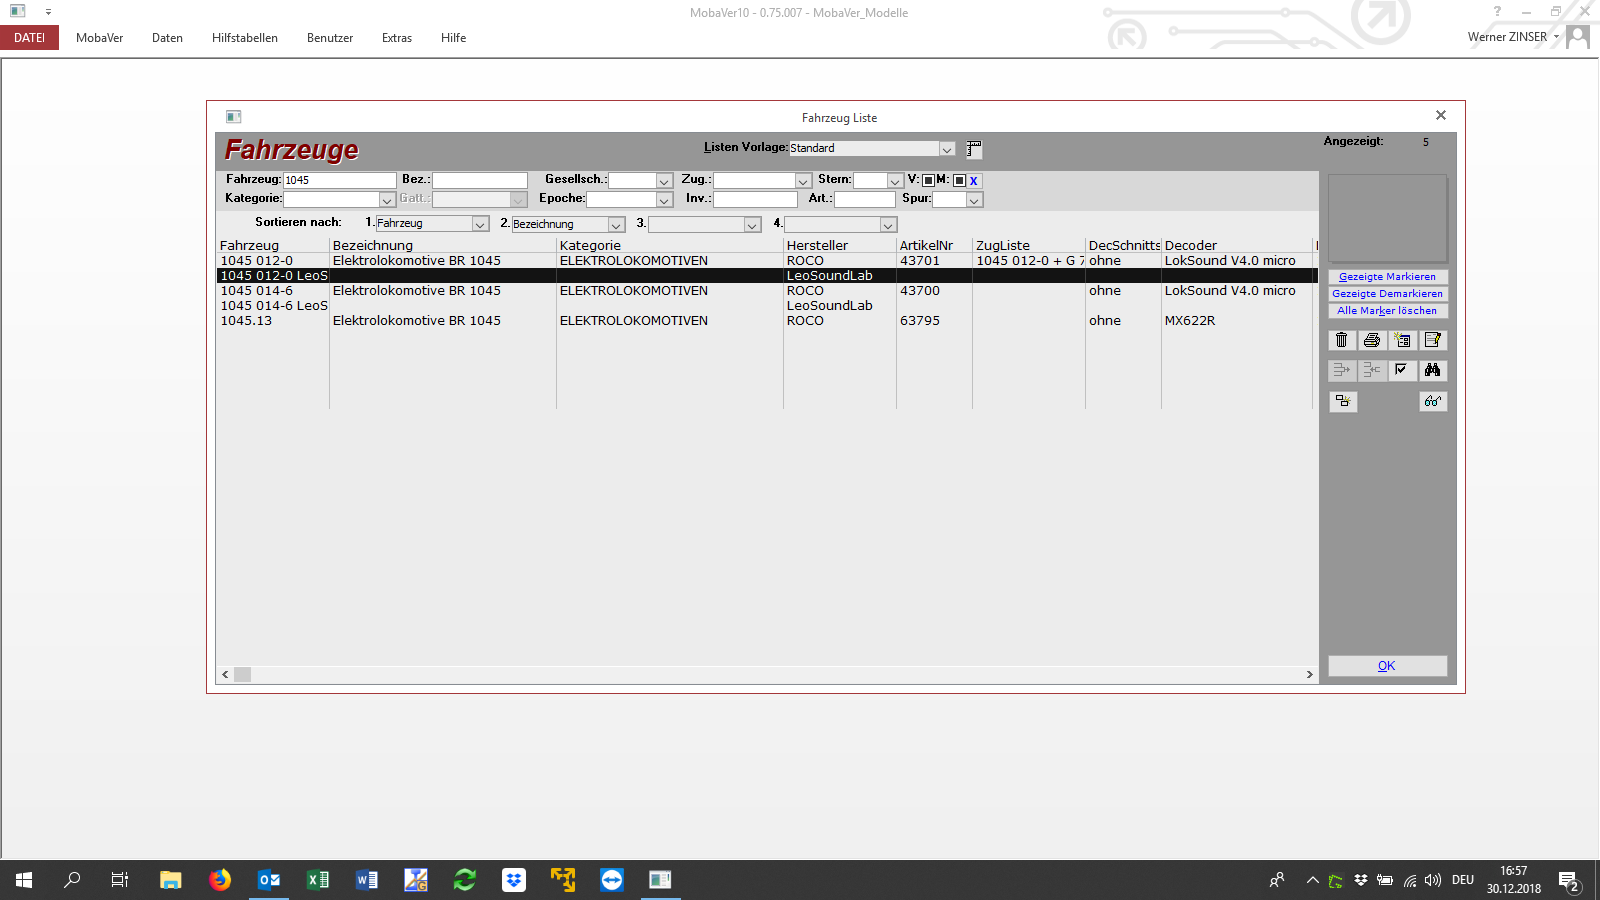The width and height of the screenshot is (1600, 900).
Task: Click the user avatar icon top right
Action: 1578,37
